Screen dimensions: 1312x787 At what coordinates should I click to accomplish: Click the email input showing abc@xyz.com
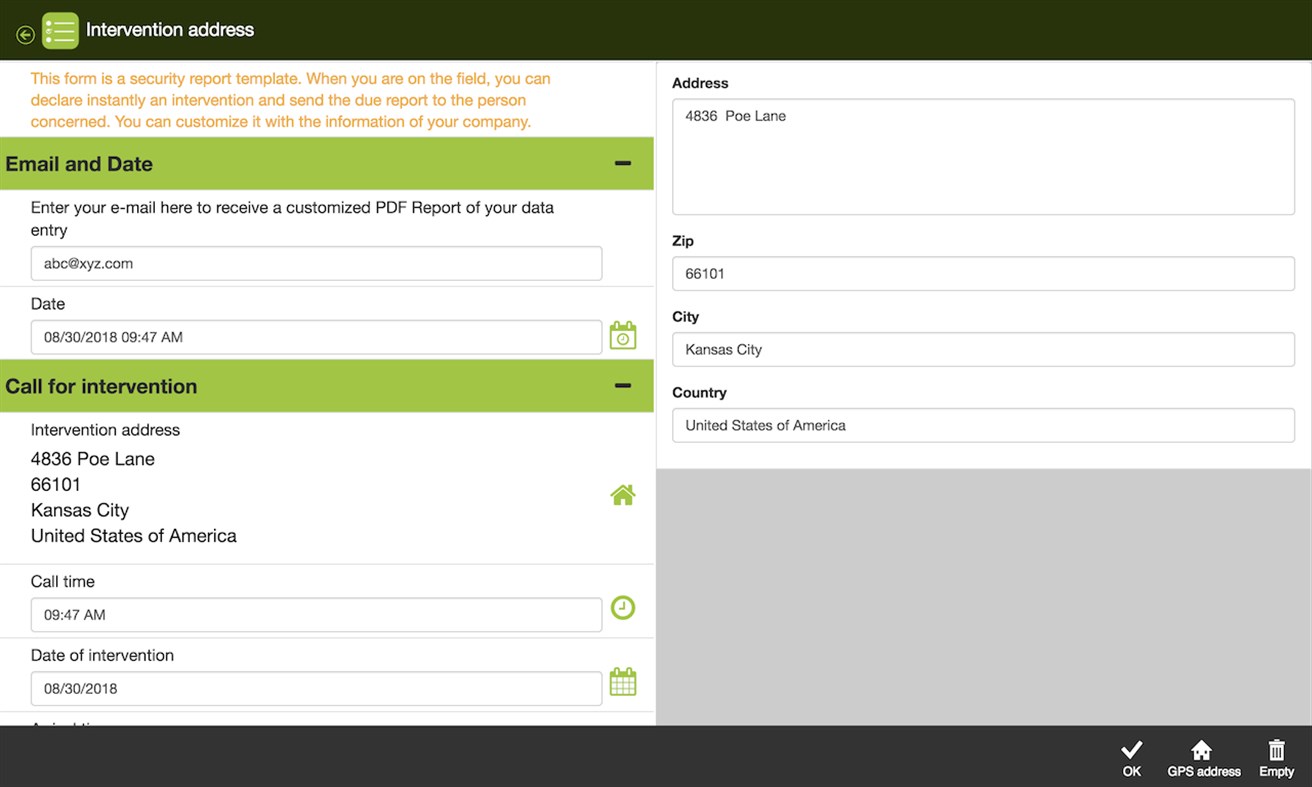(316, 263)
